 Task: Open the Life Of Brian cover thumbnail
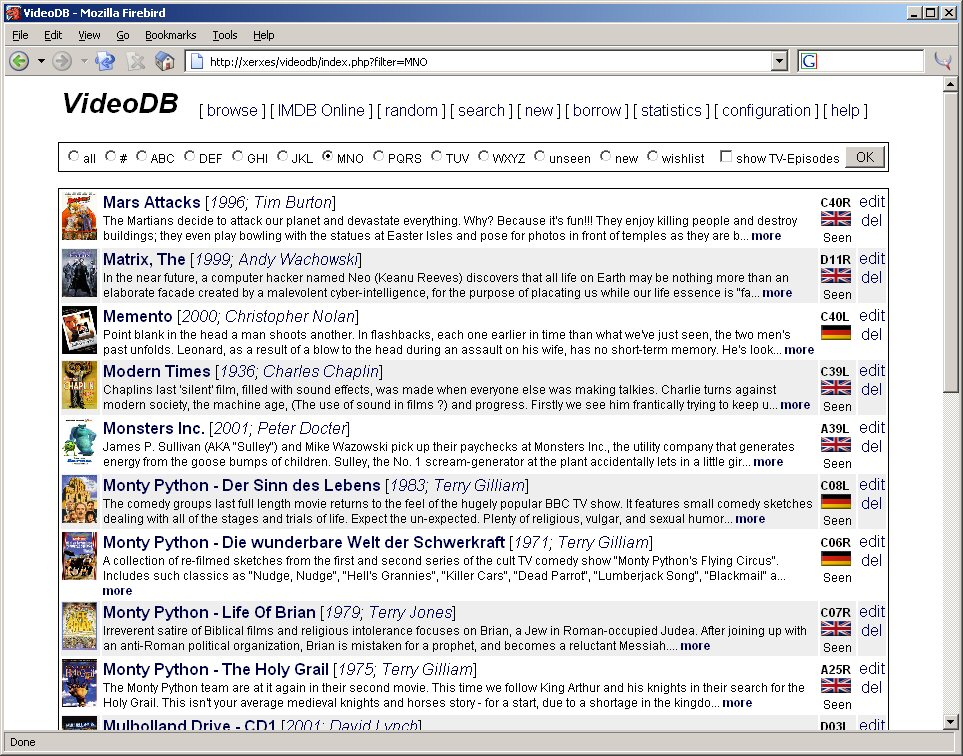(79, 626)
